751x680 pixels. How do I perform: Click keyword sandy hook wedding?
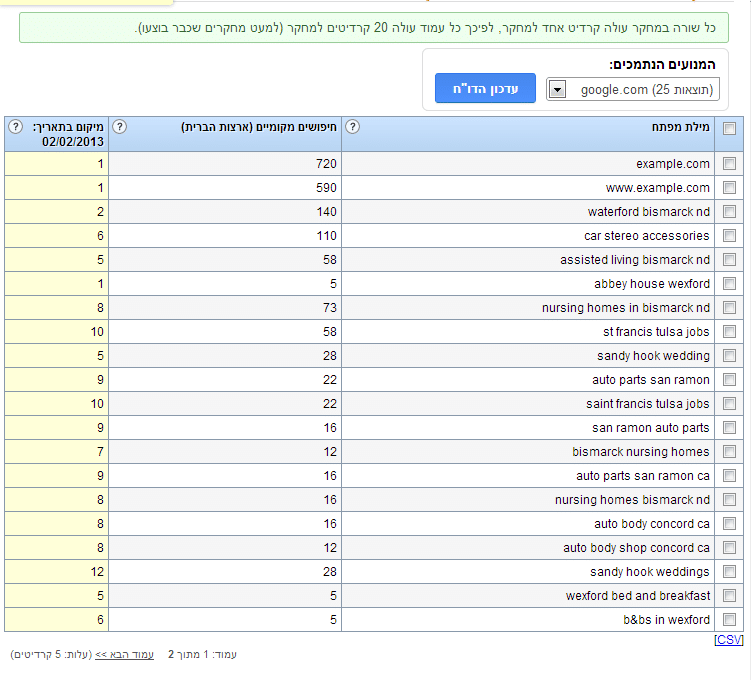653,355
